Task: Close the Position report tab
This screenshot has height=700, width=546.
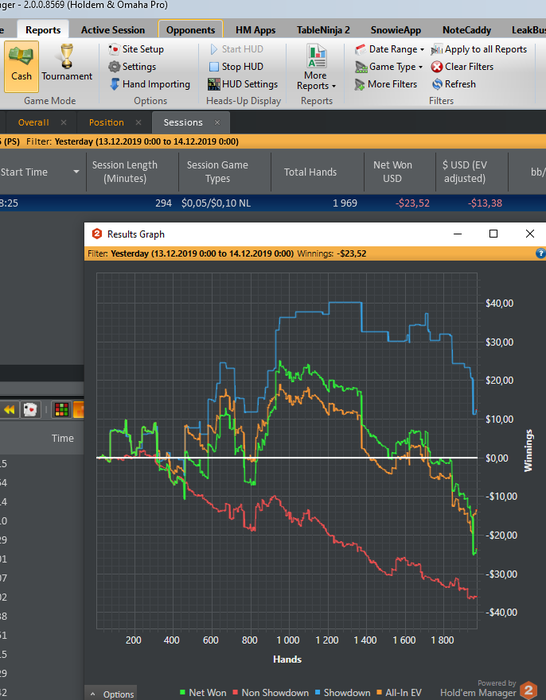Action: click(x=138, y=122)
